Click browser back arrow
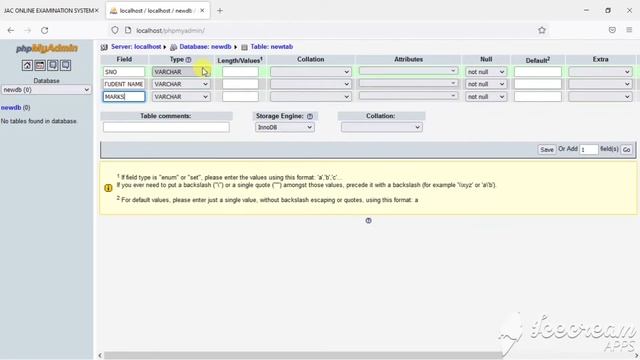640x360 pixels. tap(11, 30)
